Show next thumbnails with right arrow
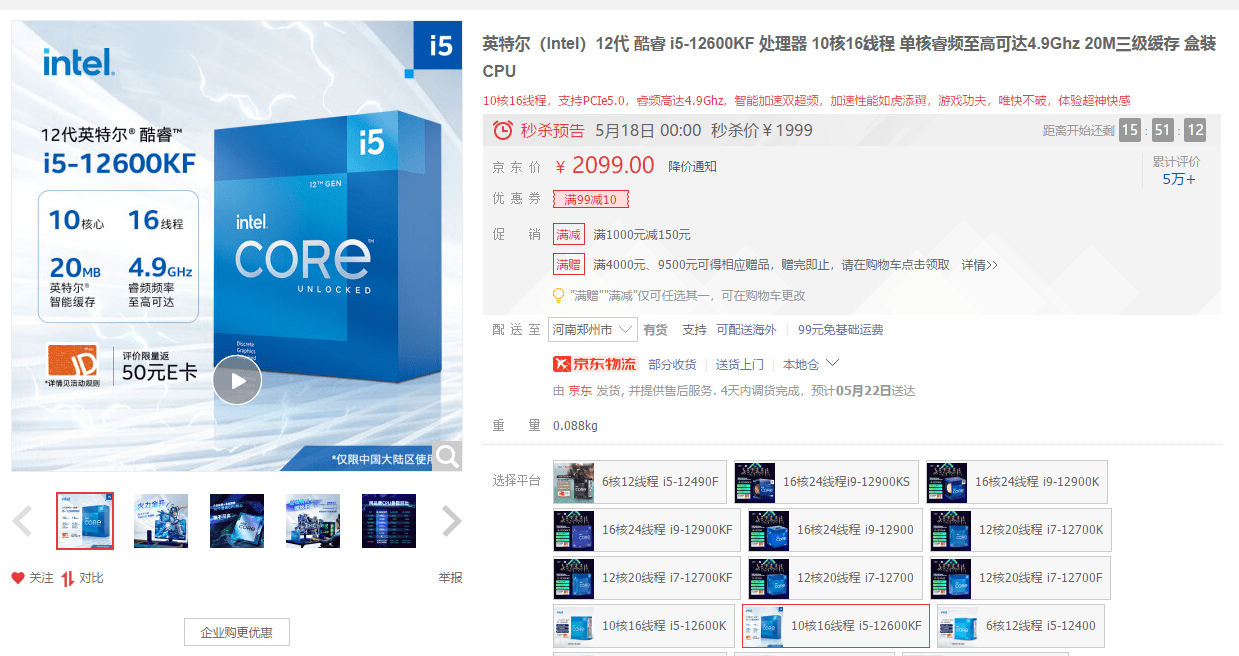 451,521
